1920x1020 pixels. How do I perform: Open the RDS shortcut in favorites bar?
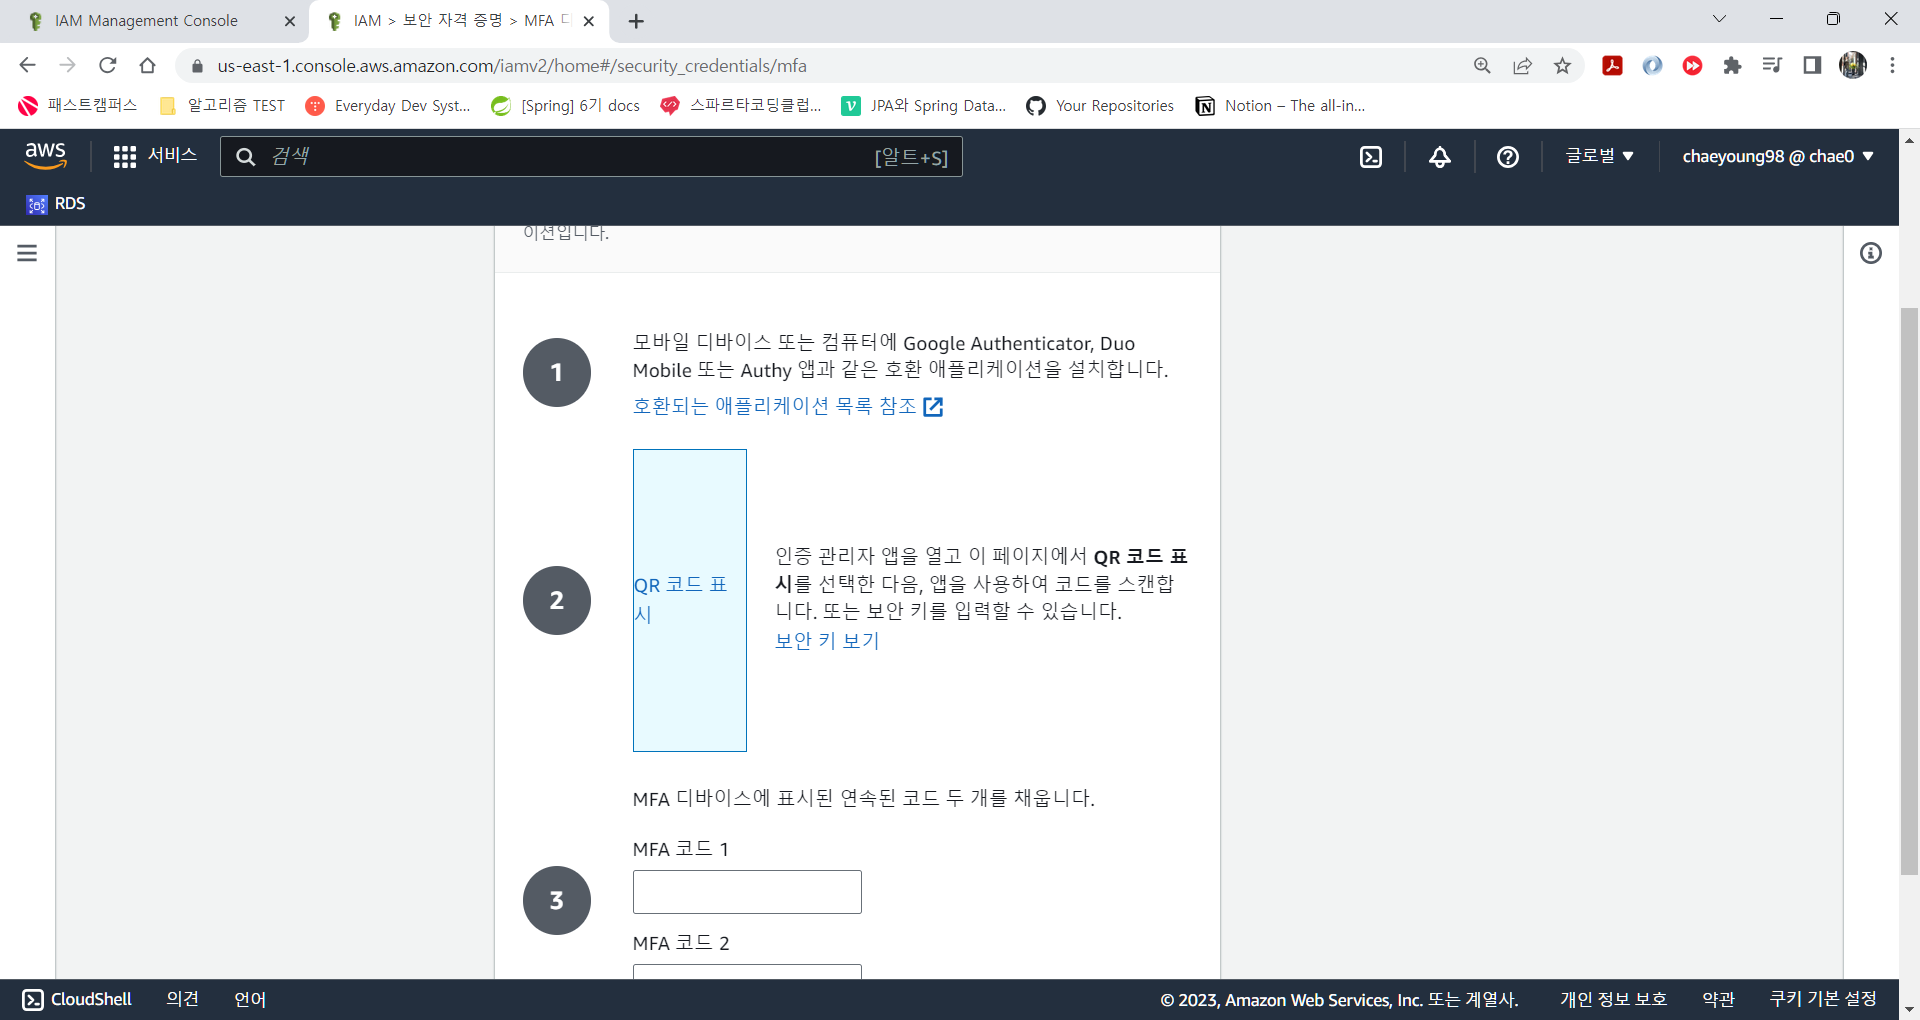tap(56, 204)
